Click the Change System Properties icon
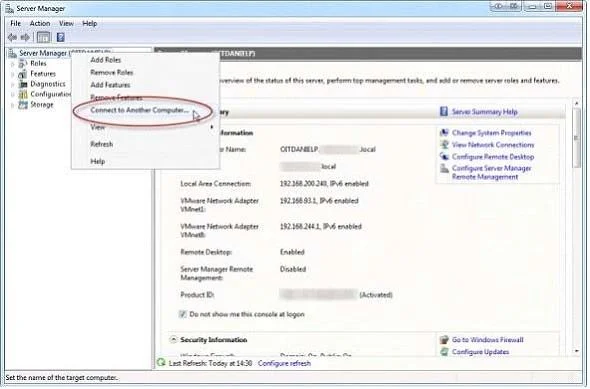 tap(444, 132)
